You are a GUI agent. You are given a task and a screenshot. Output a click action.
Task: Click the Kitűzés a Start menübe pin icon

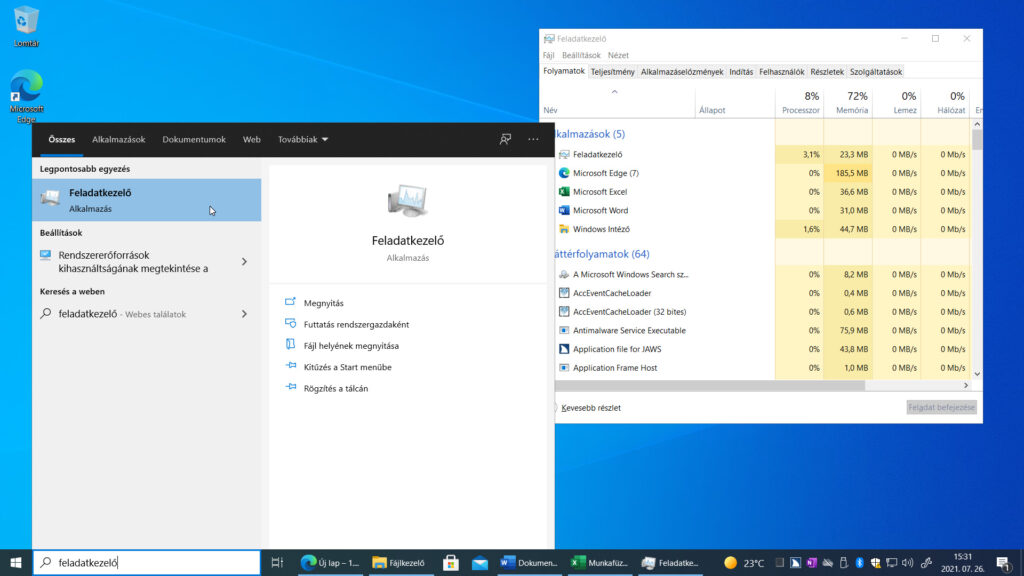[x=290, y=366]
